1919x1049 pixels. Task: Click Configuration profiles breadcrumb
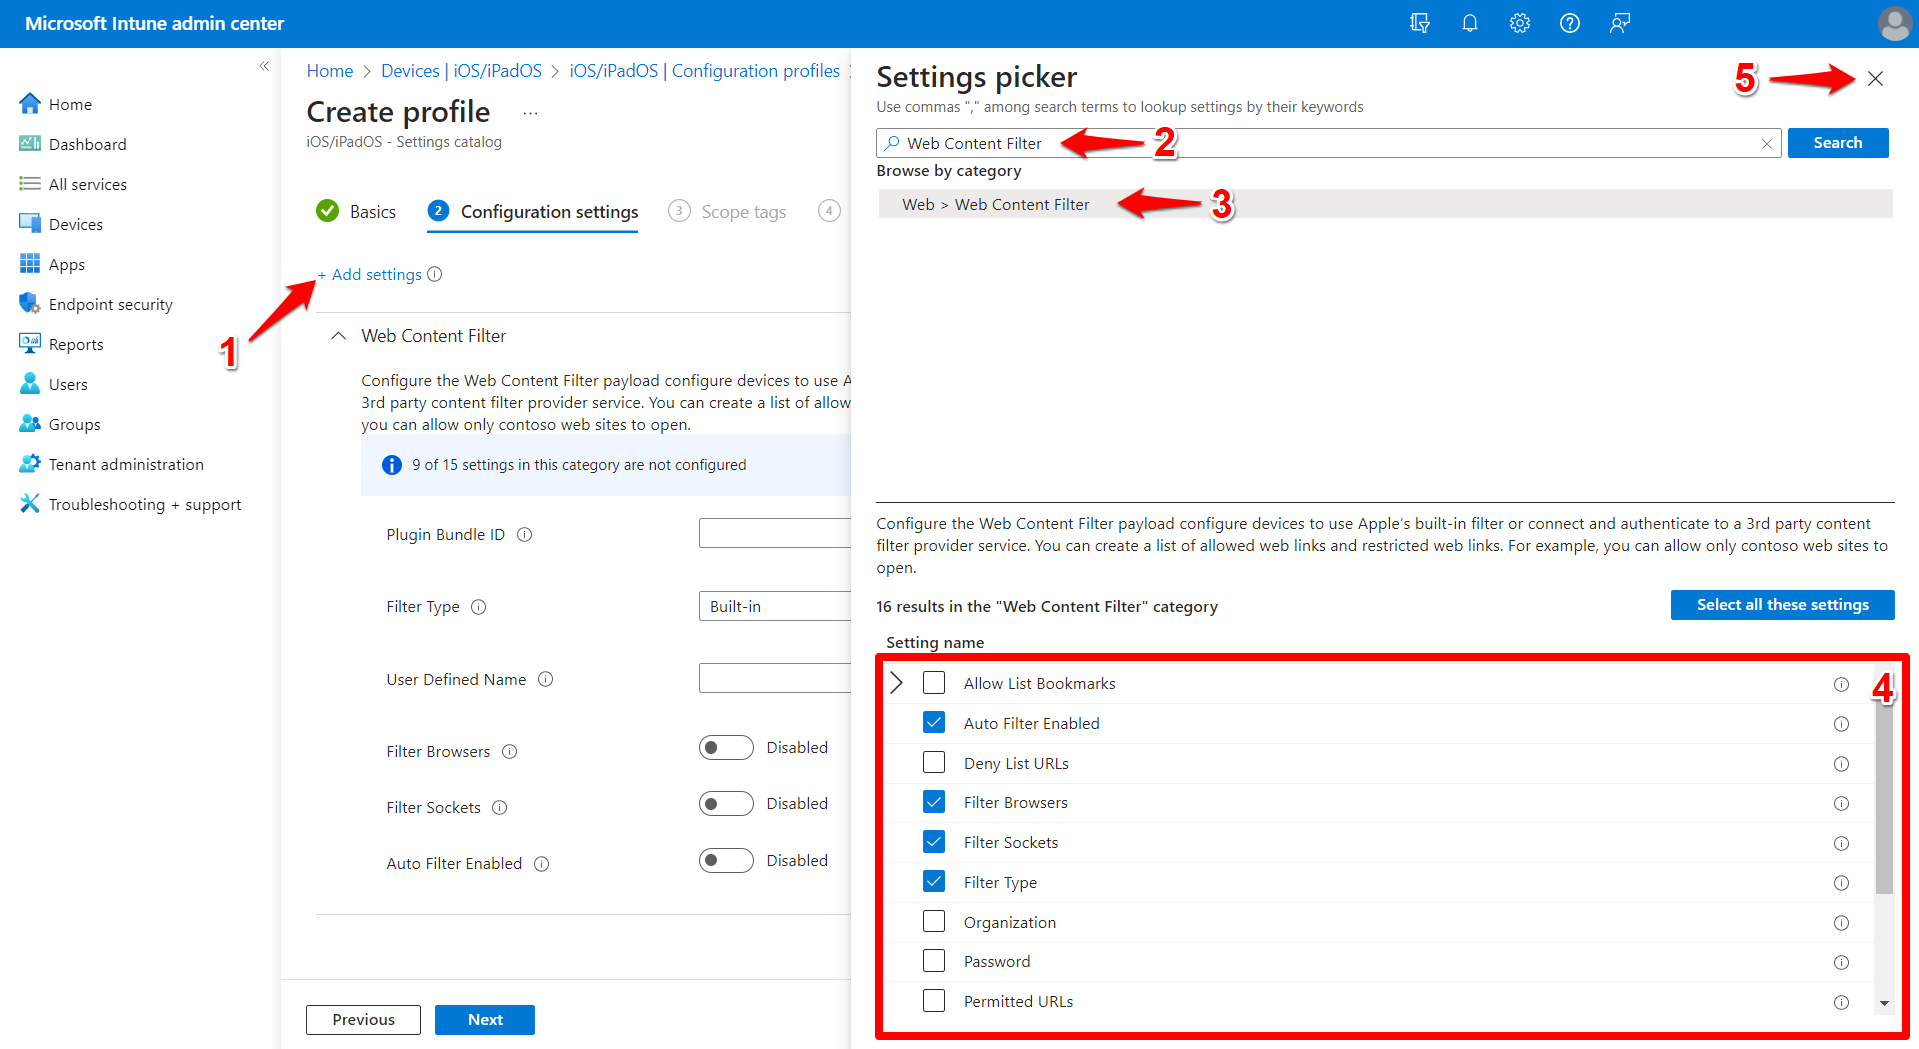pyautogui.click(x=705, y=71)
